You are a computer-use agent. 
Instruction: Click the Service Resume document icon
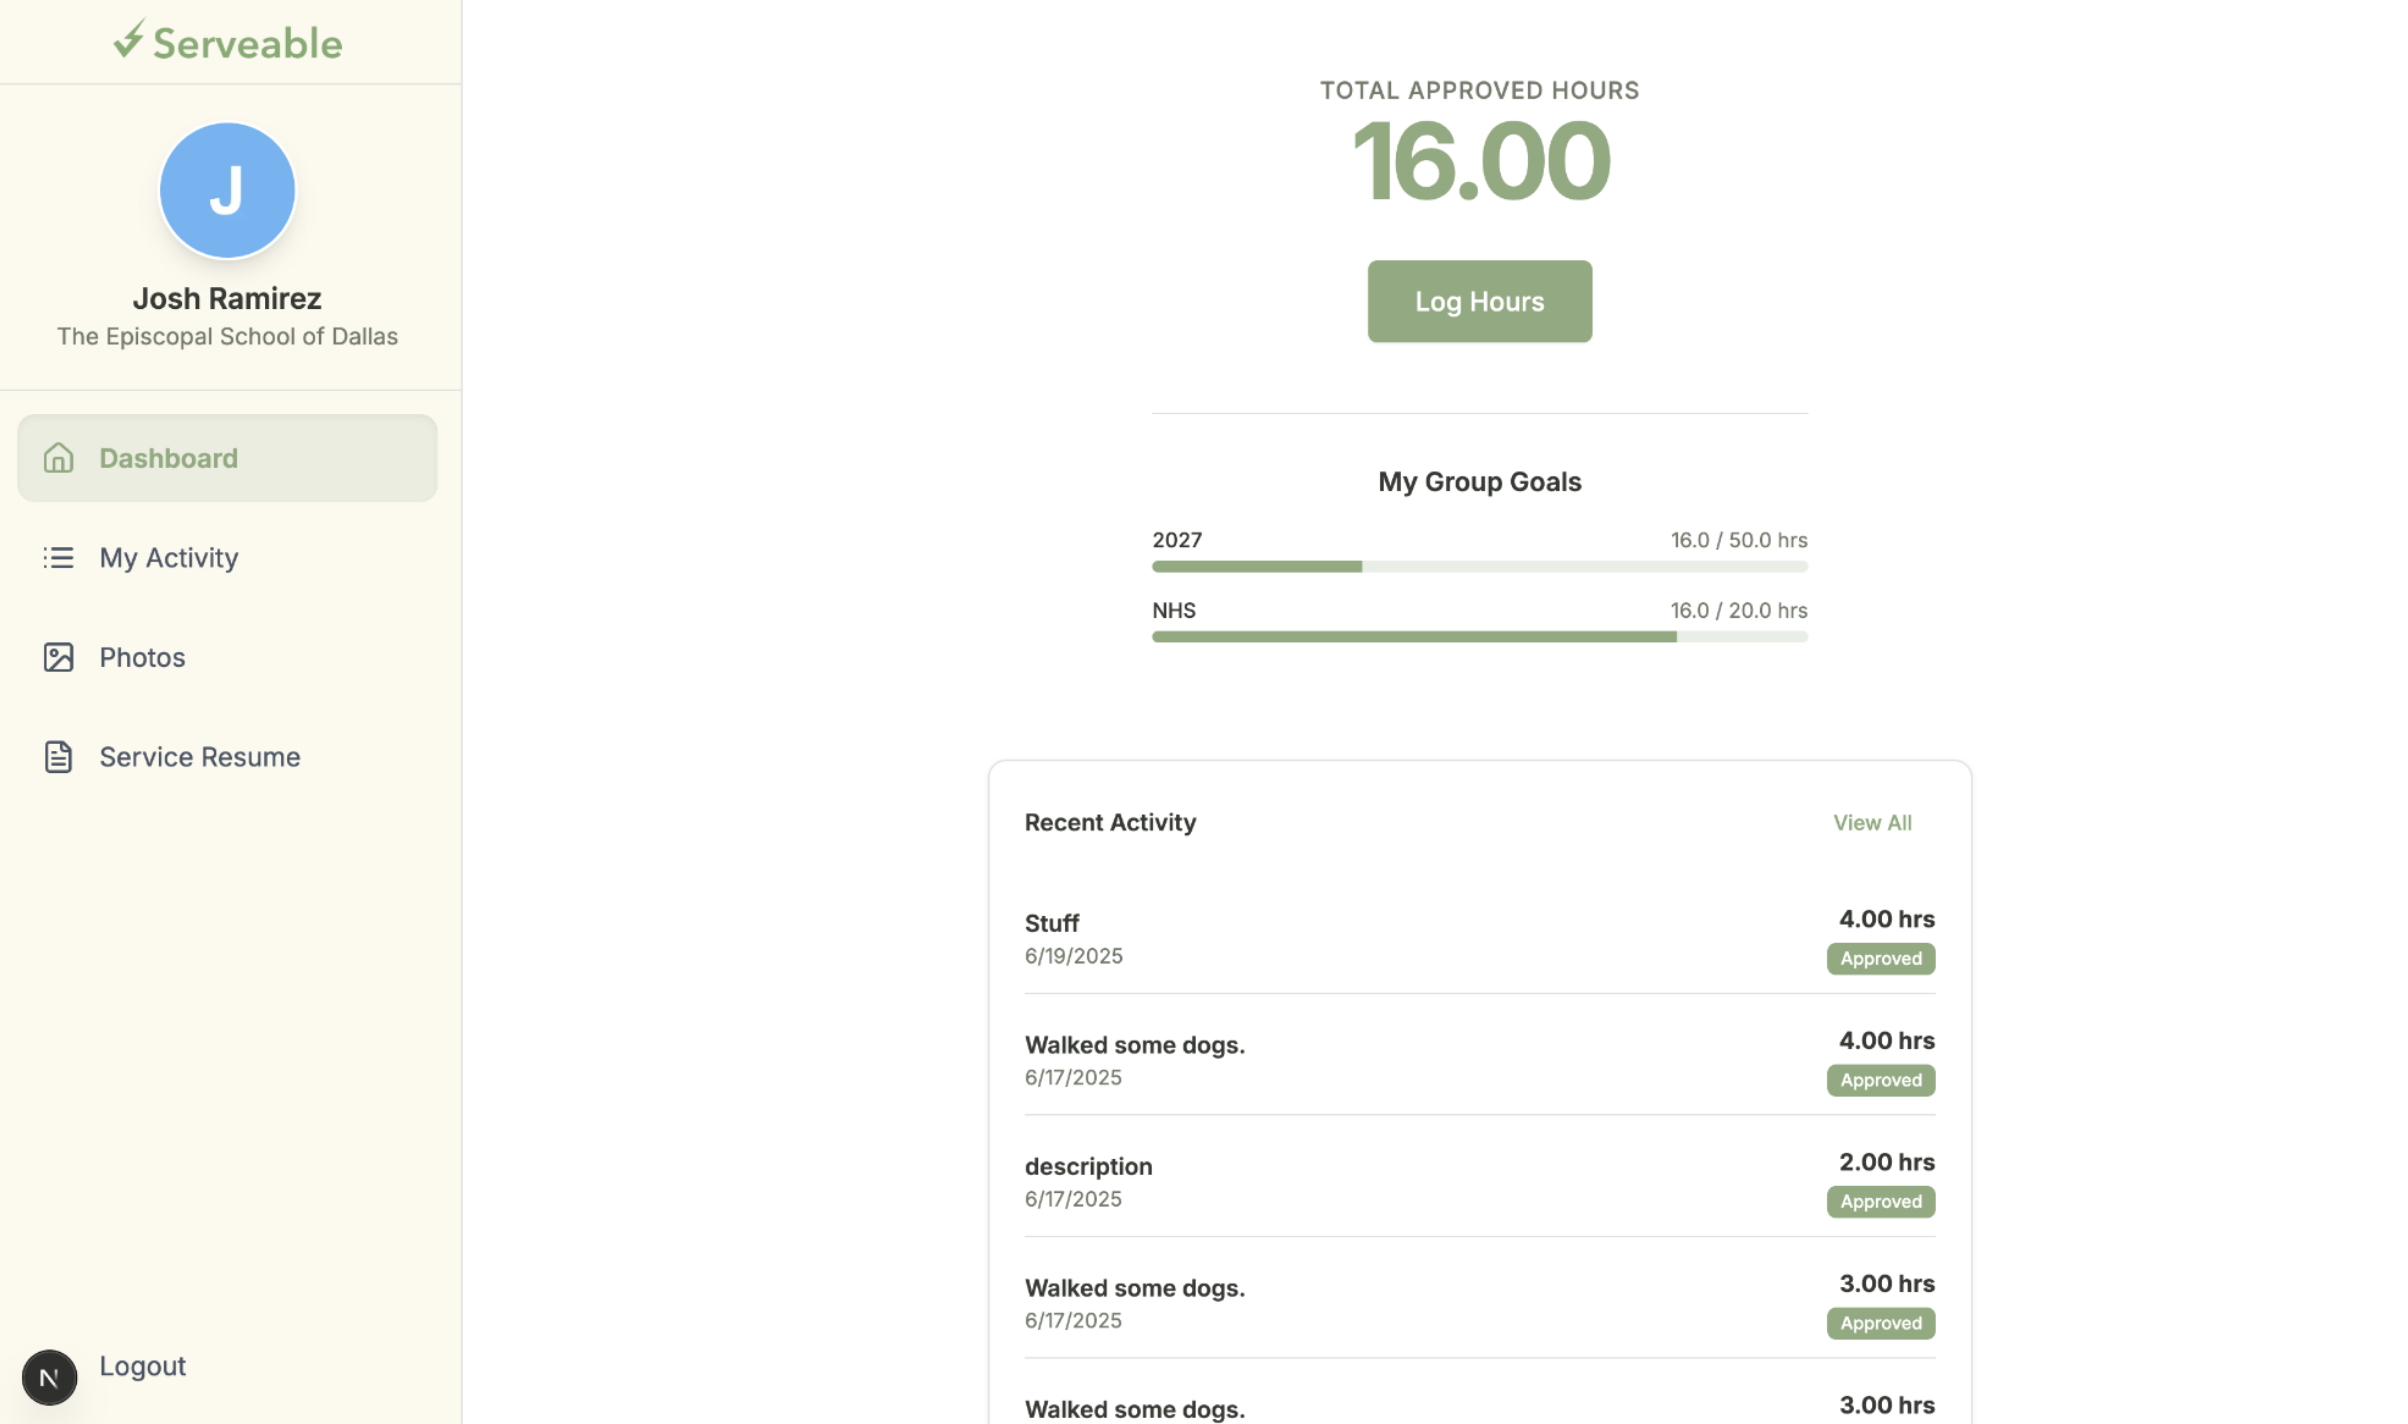pyautogui.click(x=58, y=757)
